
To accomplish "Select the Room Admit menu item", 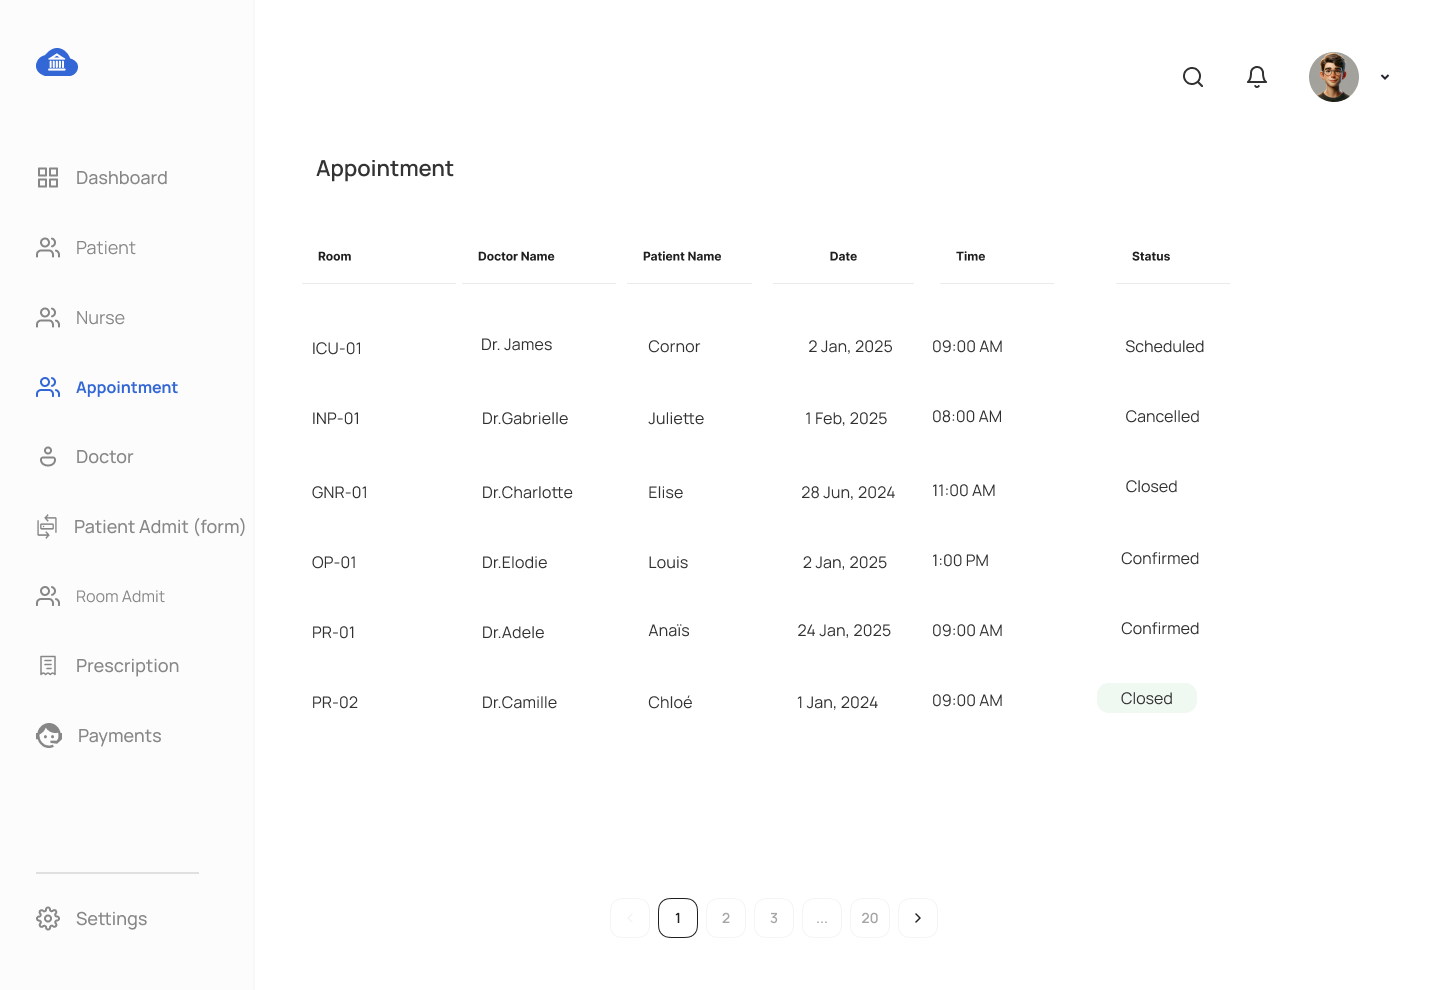I will [x=120, y=596].
